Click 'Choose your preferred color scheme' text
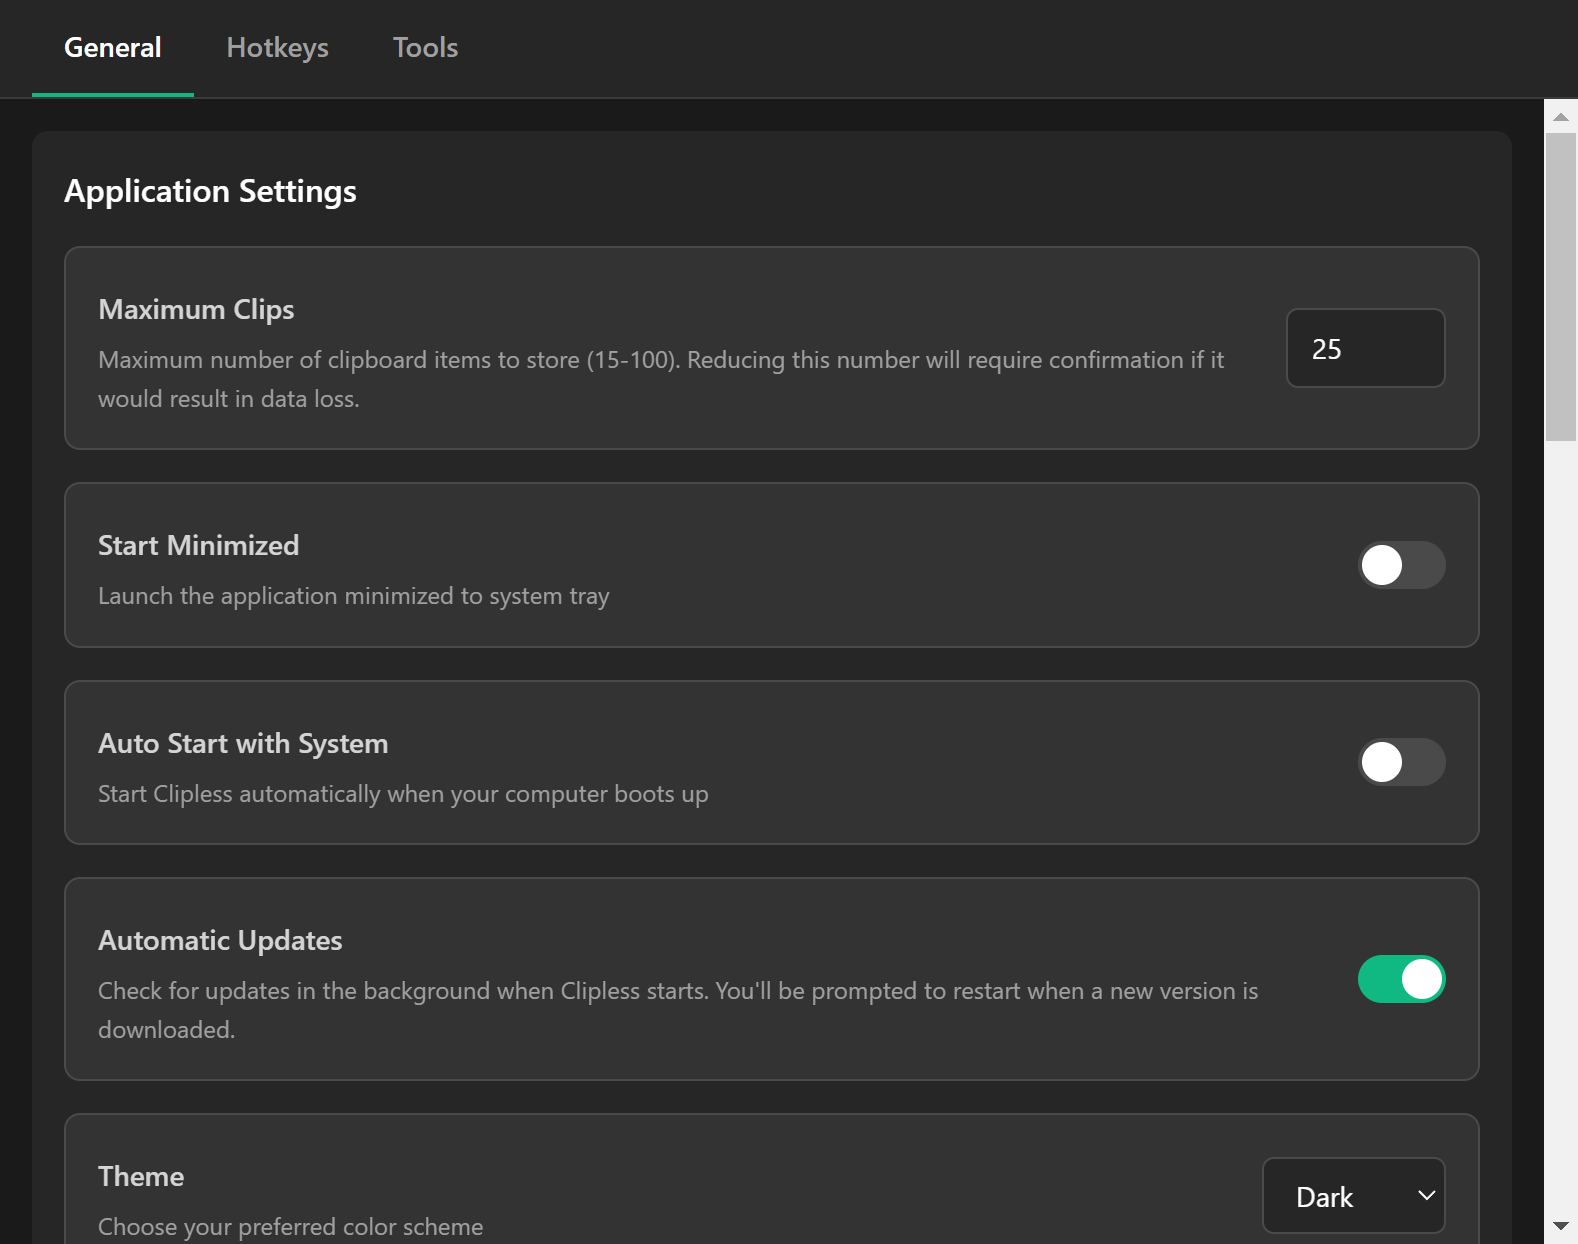The height and width of the screenshot is (1244, 1578). pos(290,1227)
